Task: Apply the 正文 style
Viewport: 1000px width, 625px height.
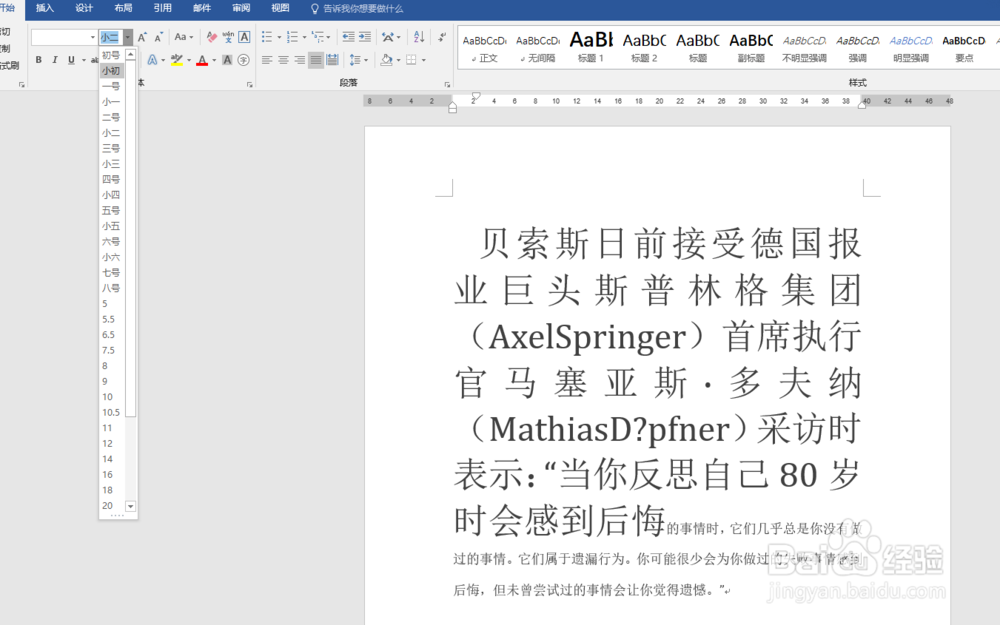Action: [x=485, y=48]
